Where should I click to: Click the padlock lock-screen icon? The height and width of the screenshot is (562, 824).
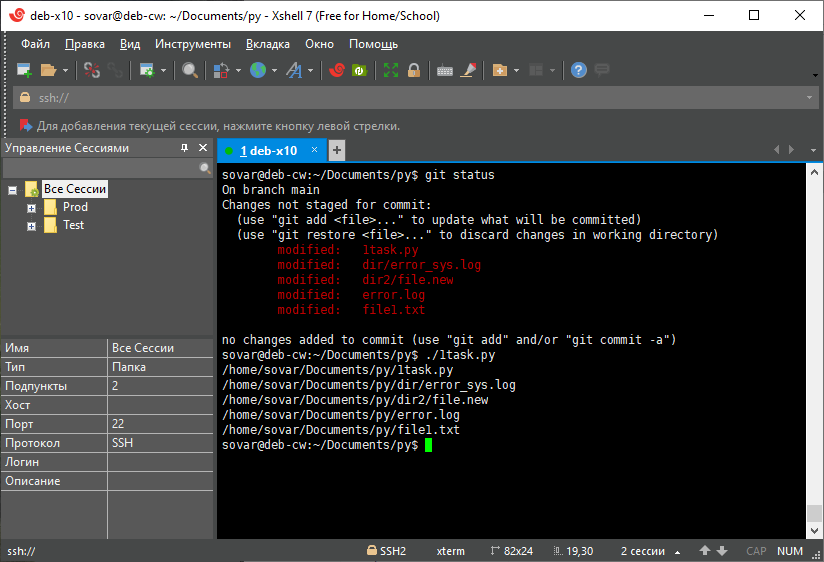click(414, 70)
